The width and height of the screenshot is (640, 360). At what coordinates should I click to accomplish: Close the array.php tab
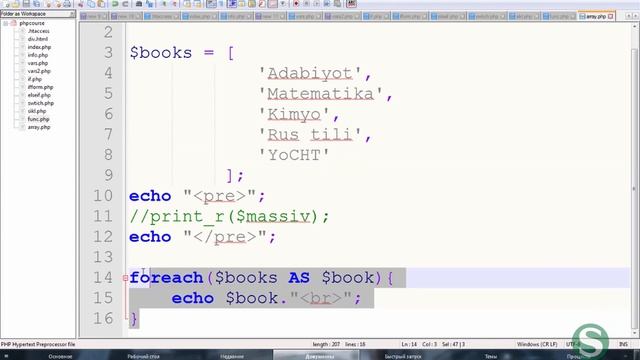tap(611, 16)
